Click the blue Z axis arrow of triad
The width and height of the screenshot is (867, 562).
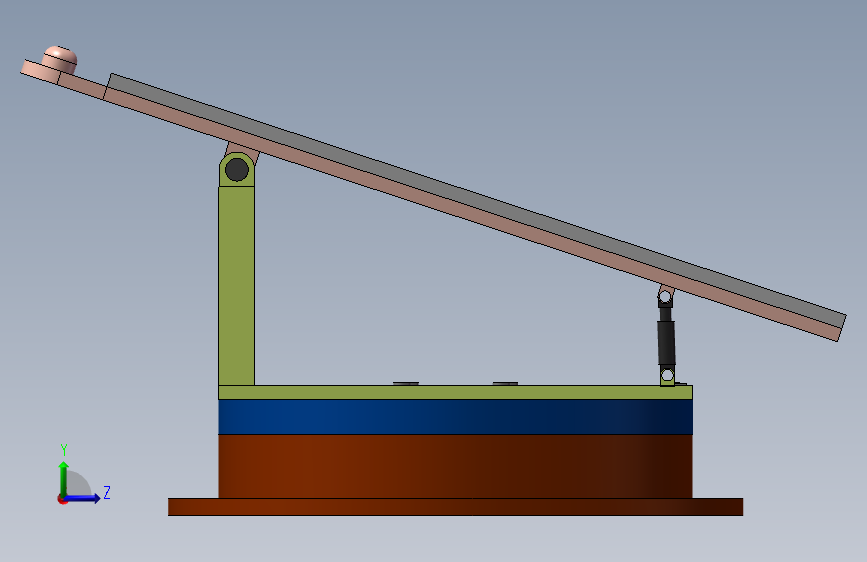(83, 498)
